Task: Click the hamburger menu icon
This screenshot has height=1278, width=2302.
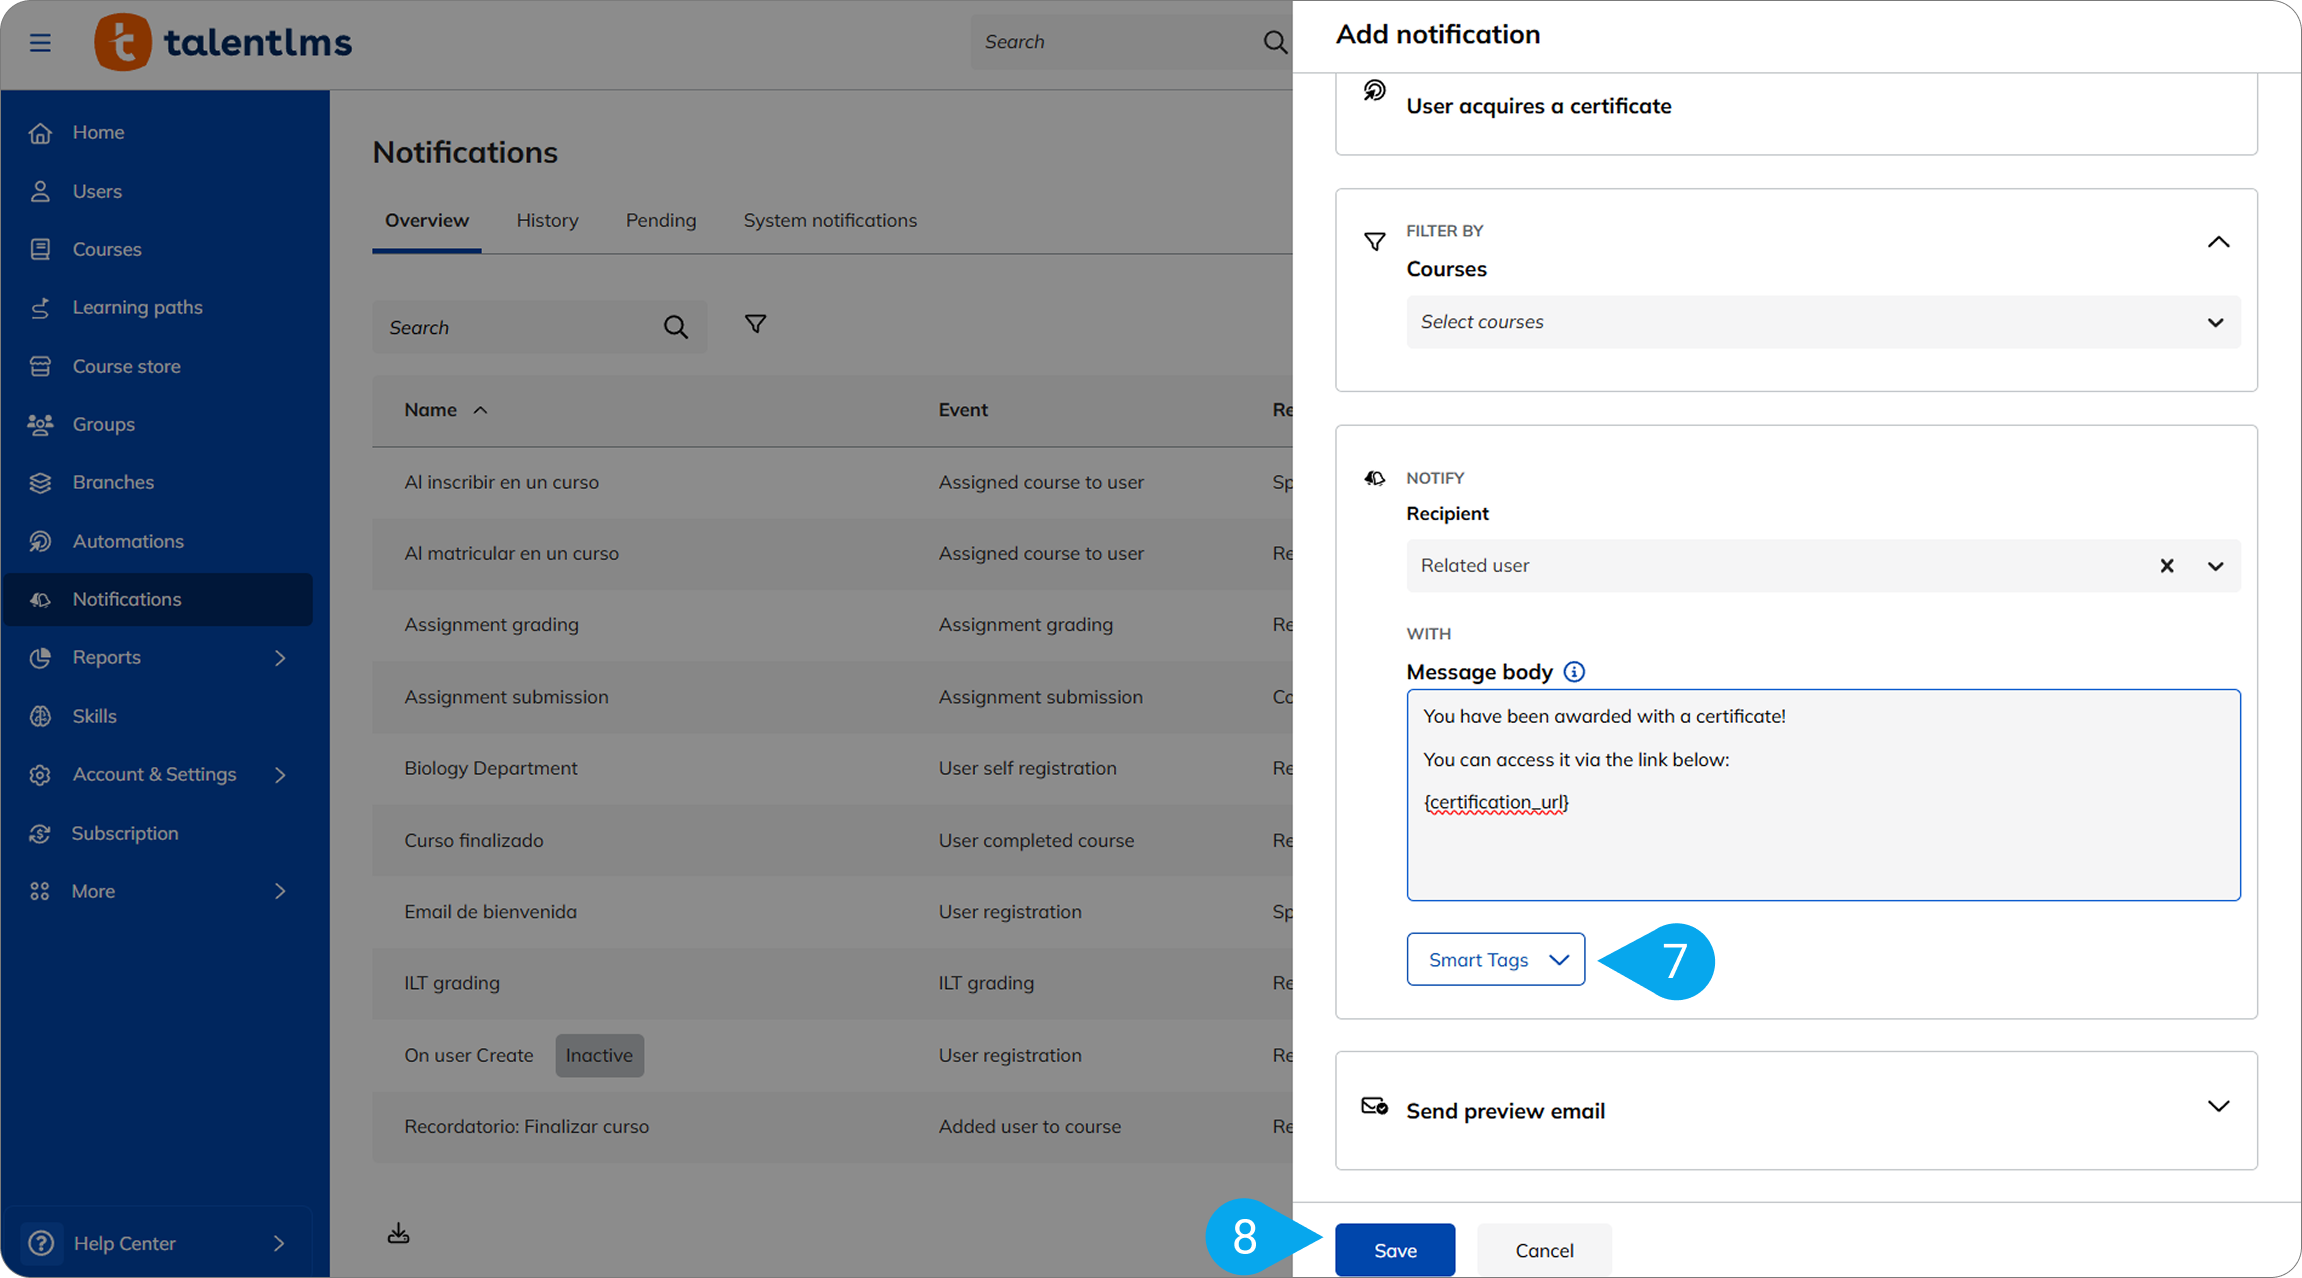Action: coord(40,43)
